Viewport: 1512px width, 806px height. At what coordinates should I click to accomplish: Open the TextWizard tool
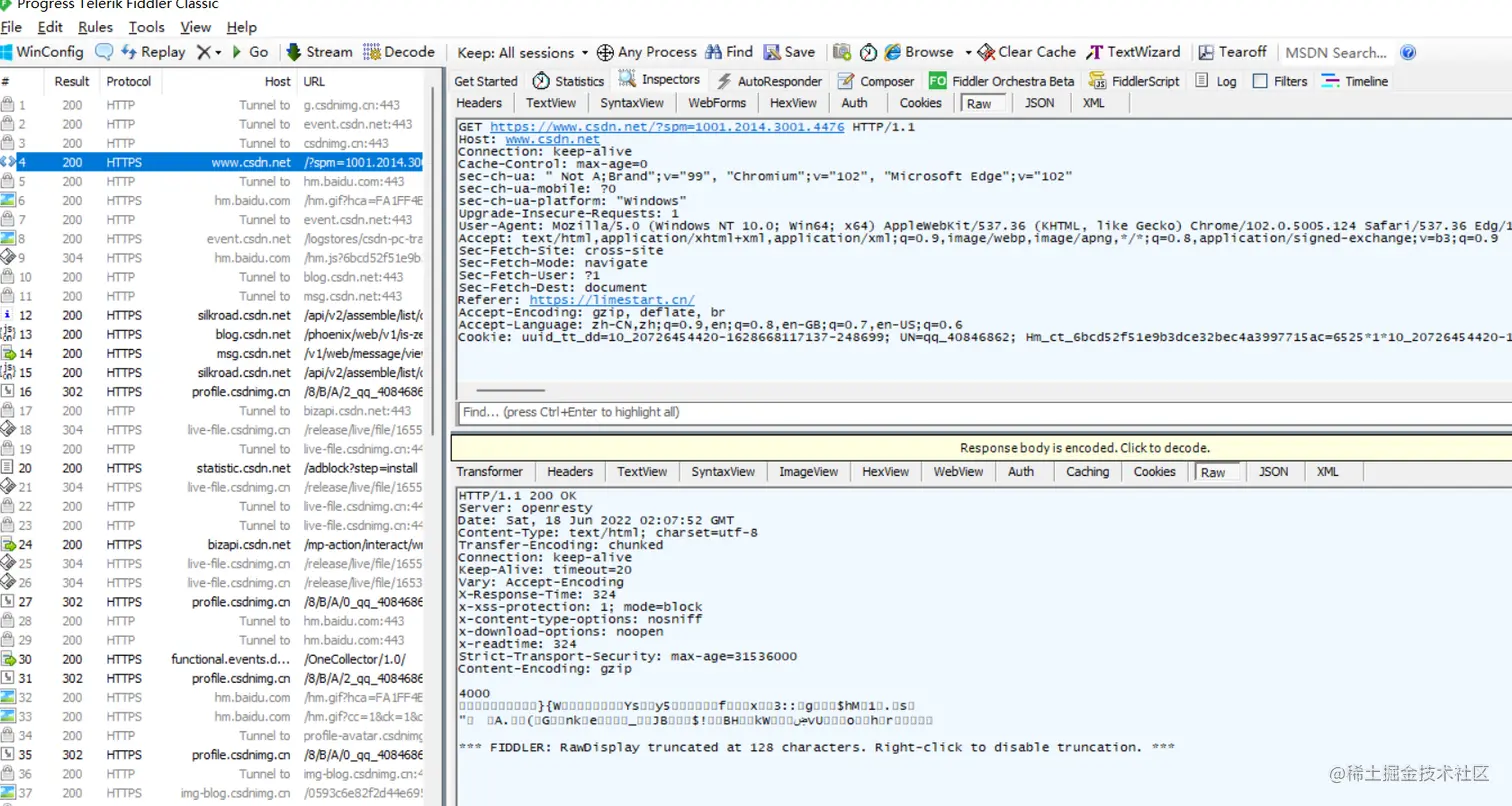coord(1134,52)
